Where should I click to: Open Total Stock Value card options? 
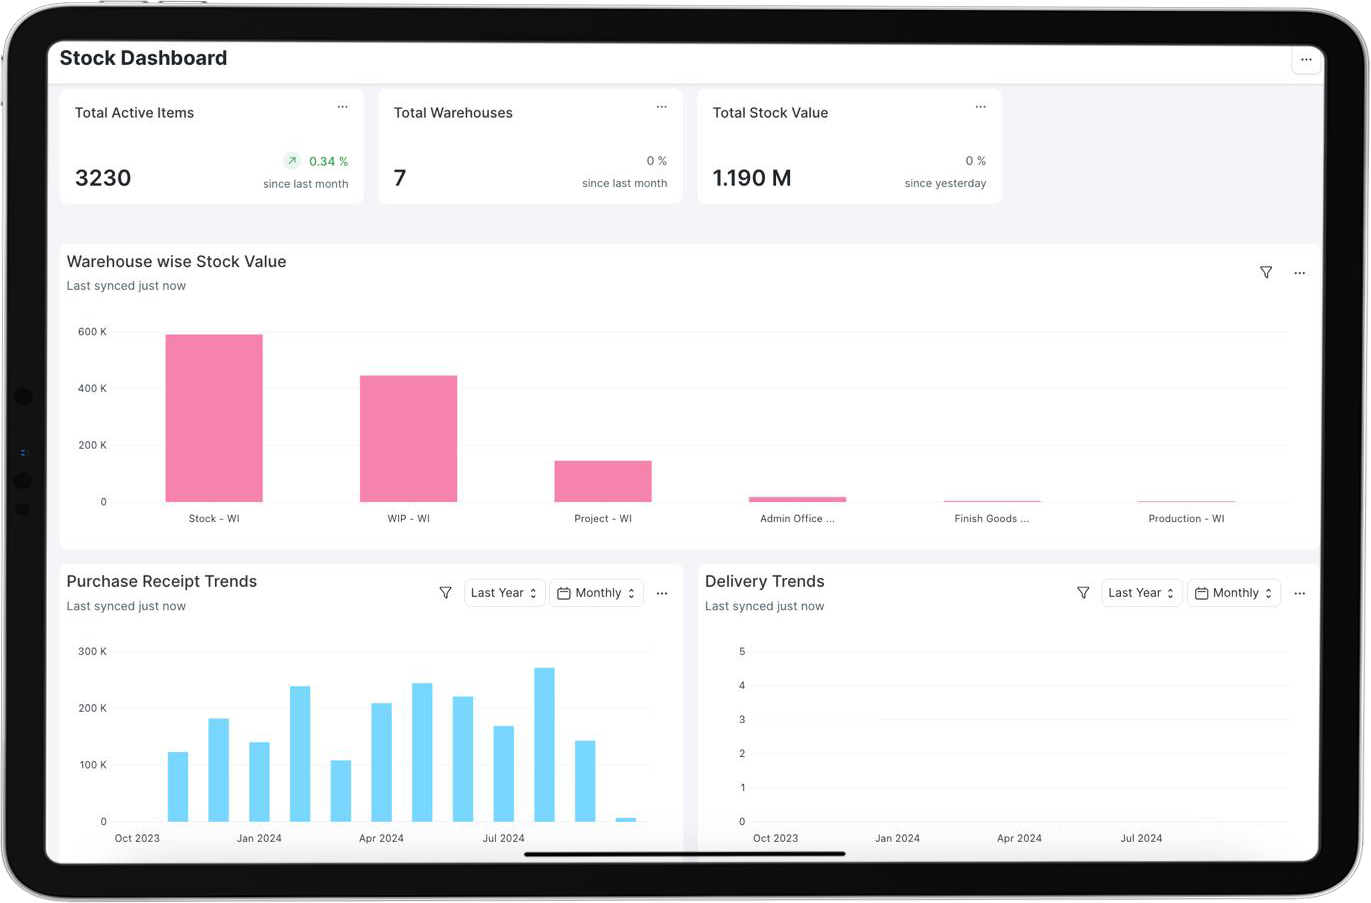(x=980, y=107)
